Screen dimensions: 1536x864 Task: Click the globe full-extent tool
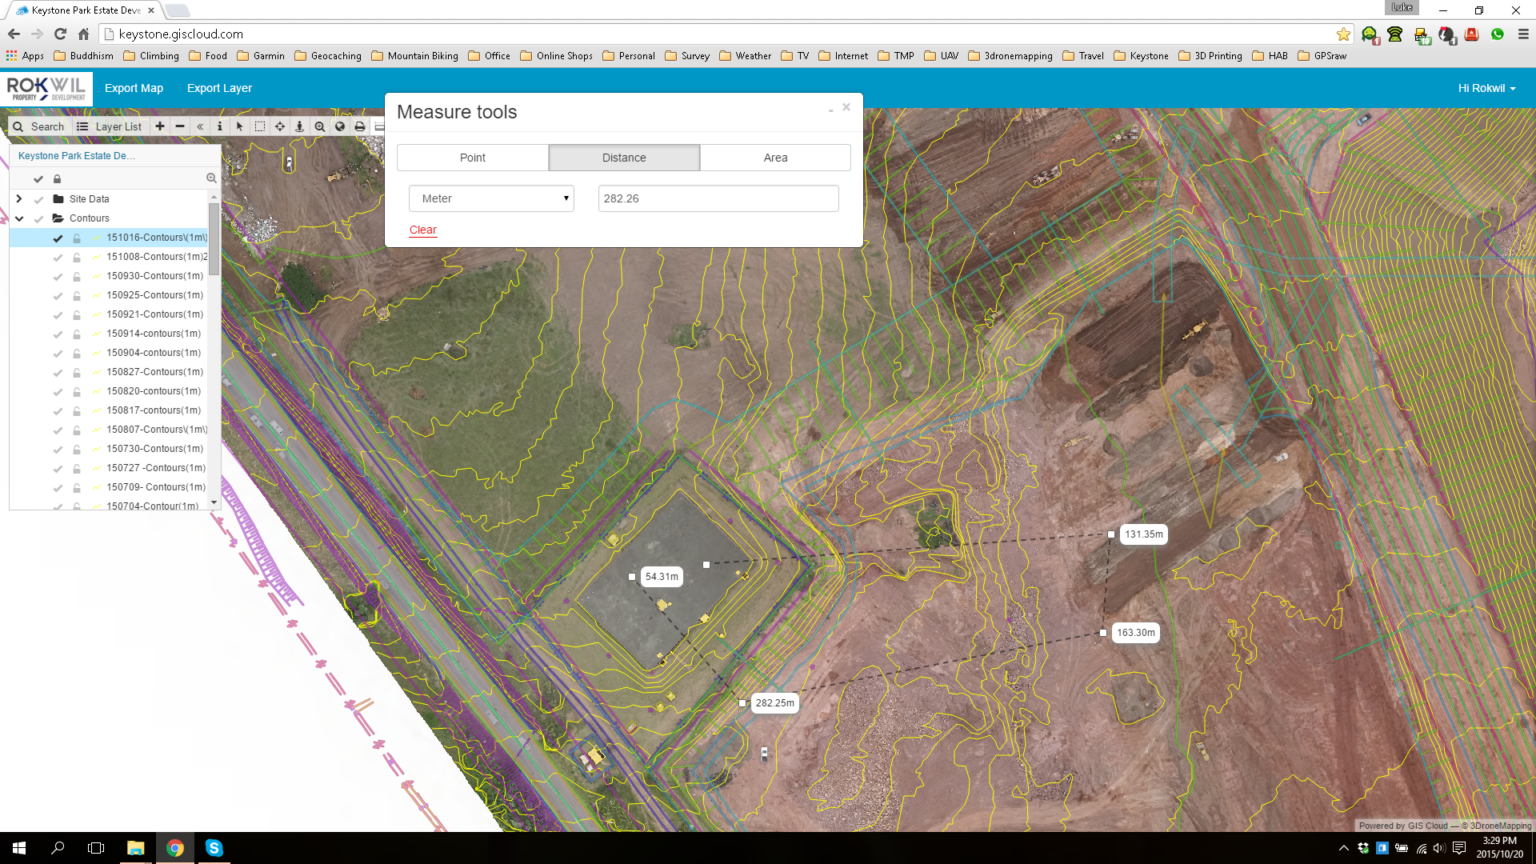tap(340, 126)
